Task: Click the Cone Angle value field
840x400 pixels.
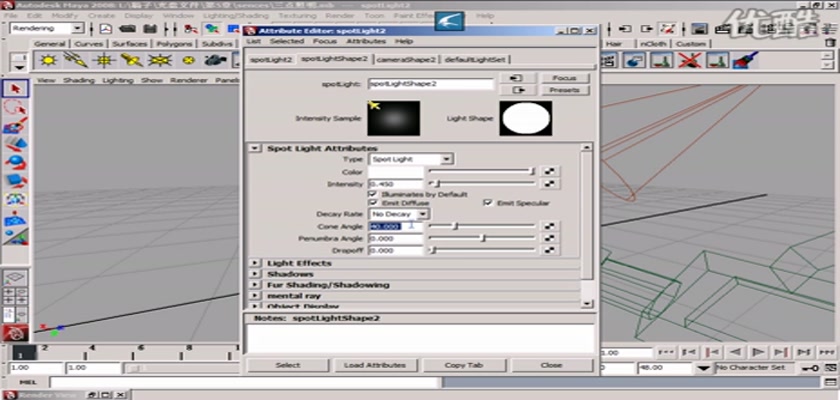Action: pos(396,227)
